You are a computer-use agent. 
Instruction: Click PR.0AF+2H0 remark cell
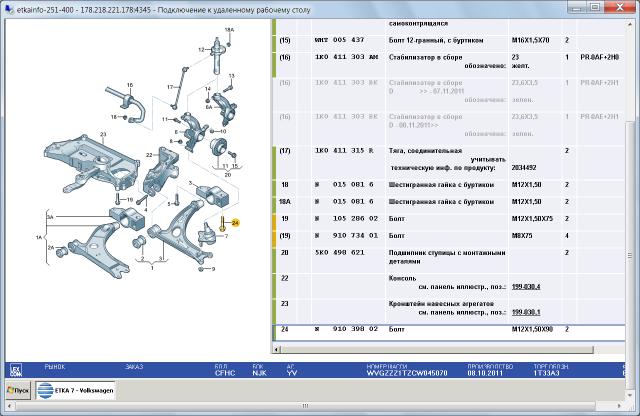coord(600,57)
